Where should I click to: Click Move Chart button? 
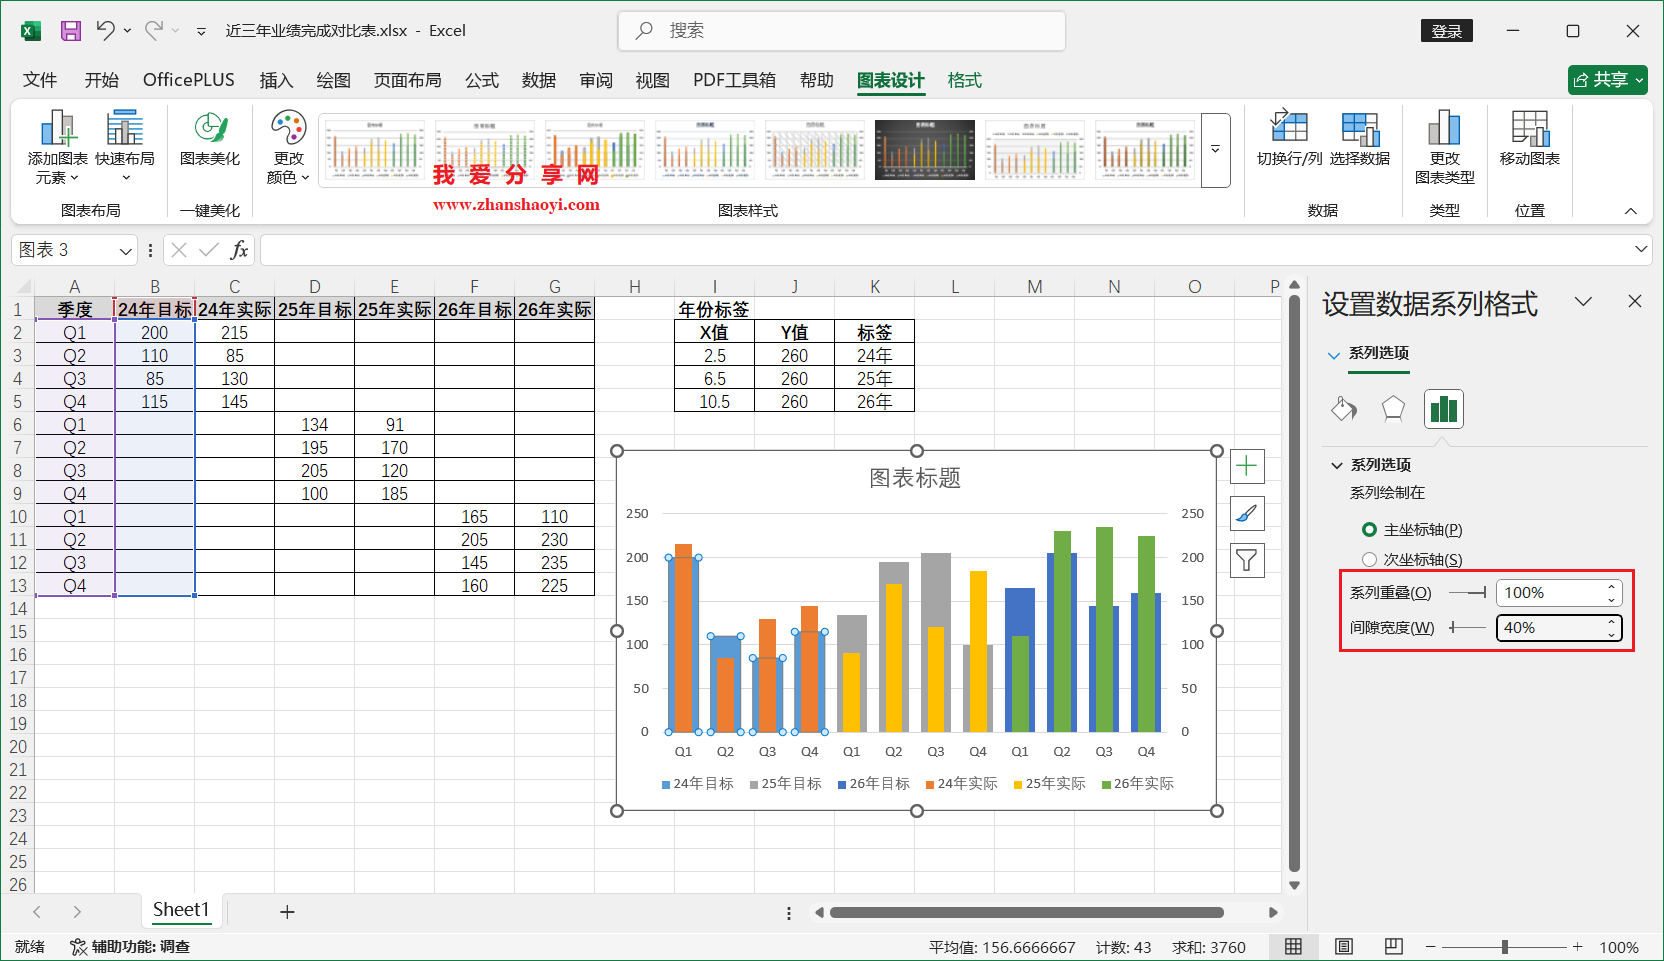1530,139
